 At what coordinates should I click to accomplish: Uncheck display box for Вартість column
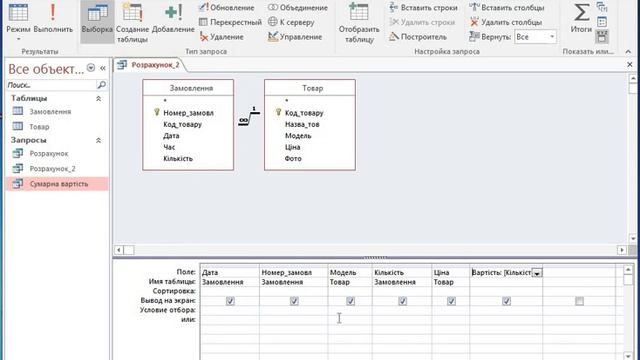point(507,301)
